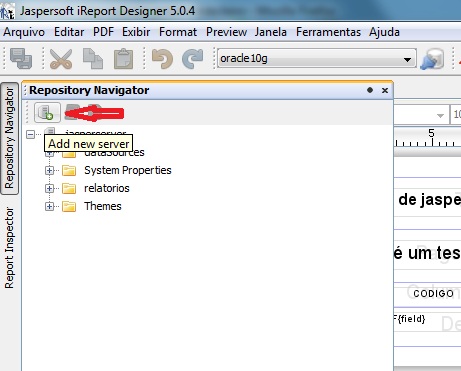Viewport: 461px width, 371px height.
Task: Open the Arquivo menu
Action: tap(24, 32)
